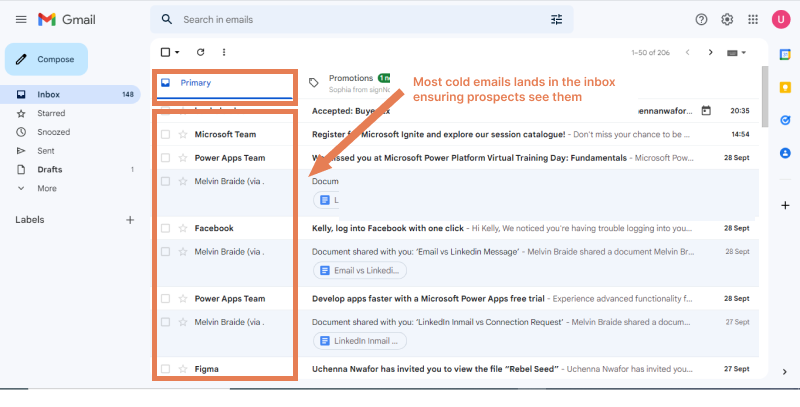This screenshot has width=800, height=407.
Task: Open Settings gear icon
Action: pos(727,20)
